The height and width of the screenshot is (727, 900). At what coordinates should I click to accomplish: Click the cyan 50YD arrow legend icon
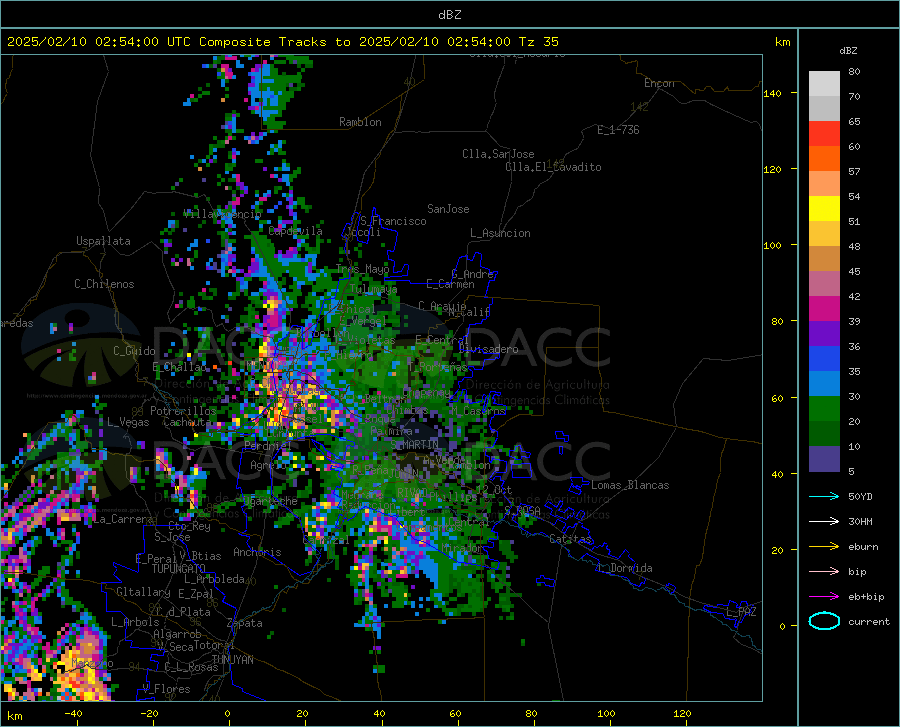[824, 496]
